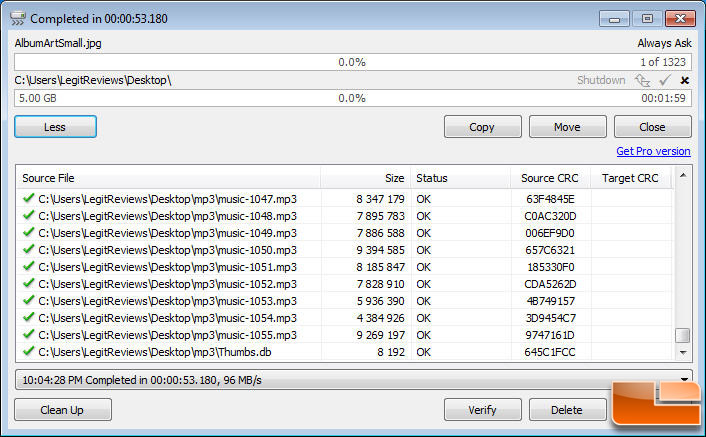Click size value 8 185 847

pyautogui.click(x=381, y=267)
